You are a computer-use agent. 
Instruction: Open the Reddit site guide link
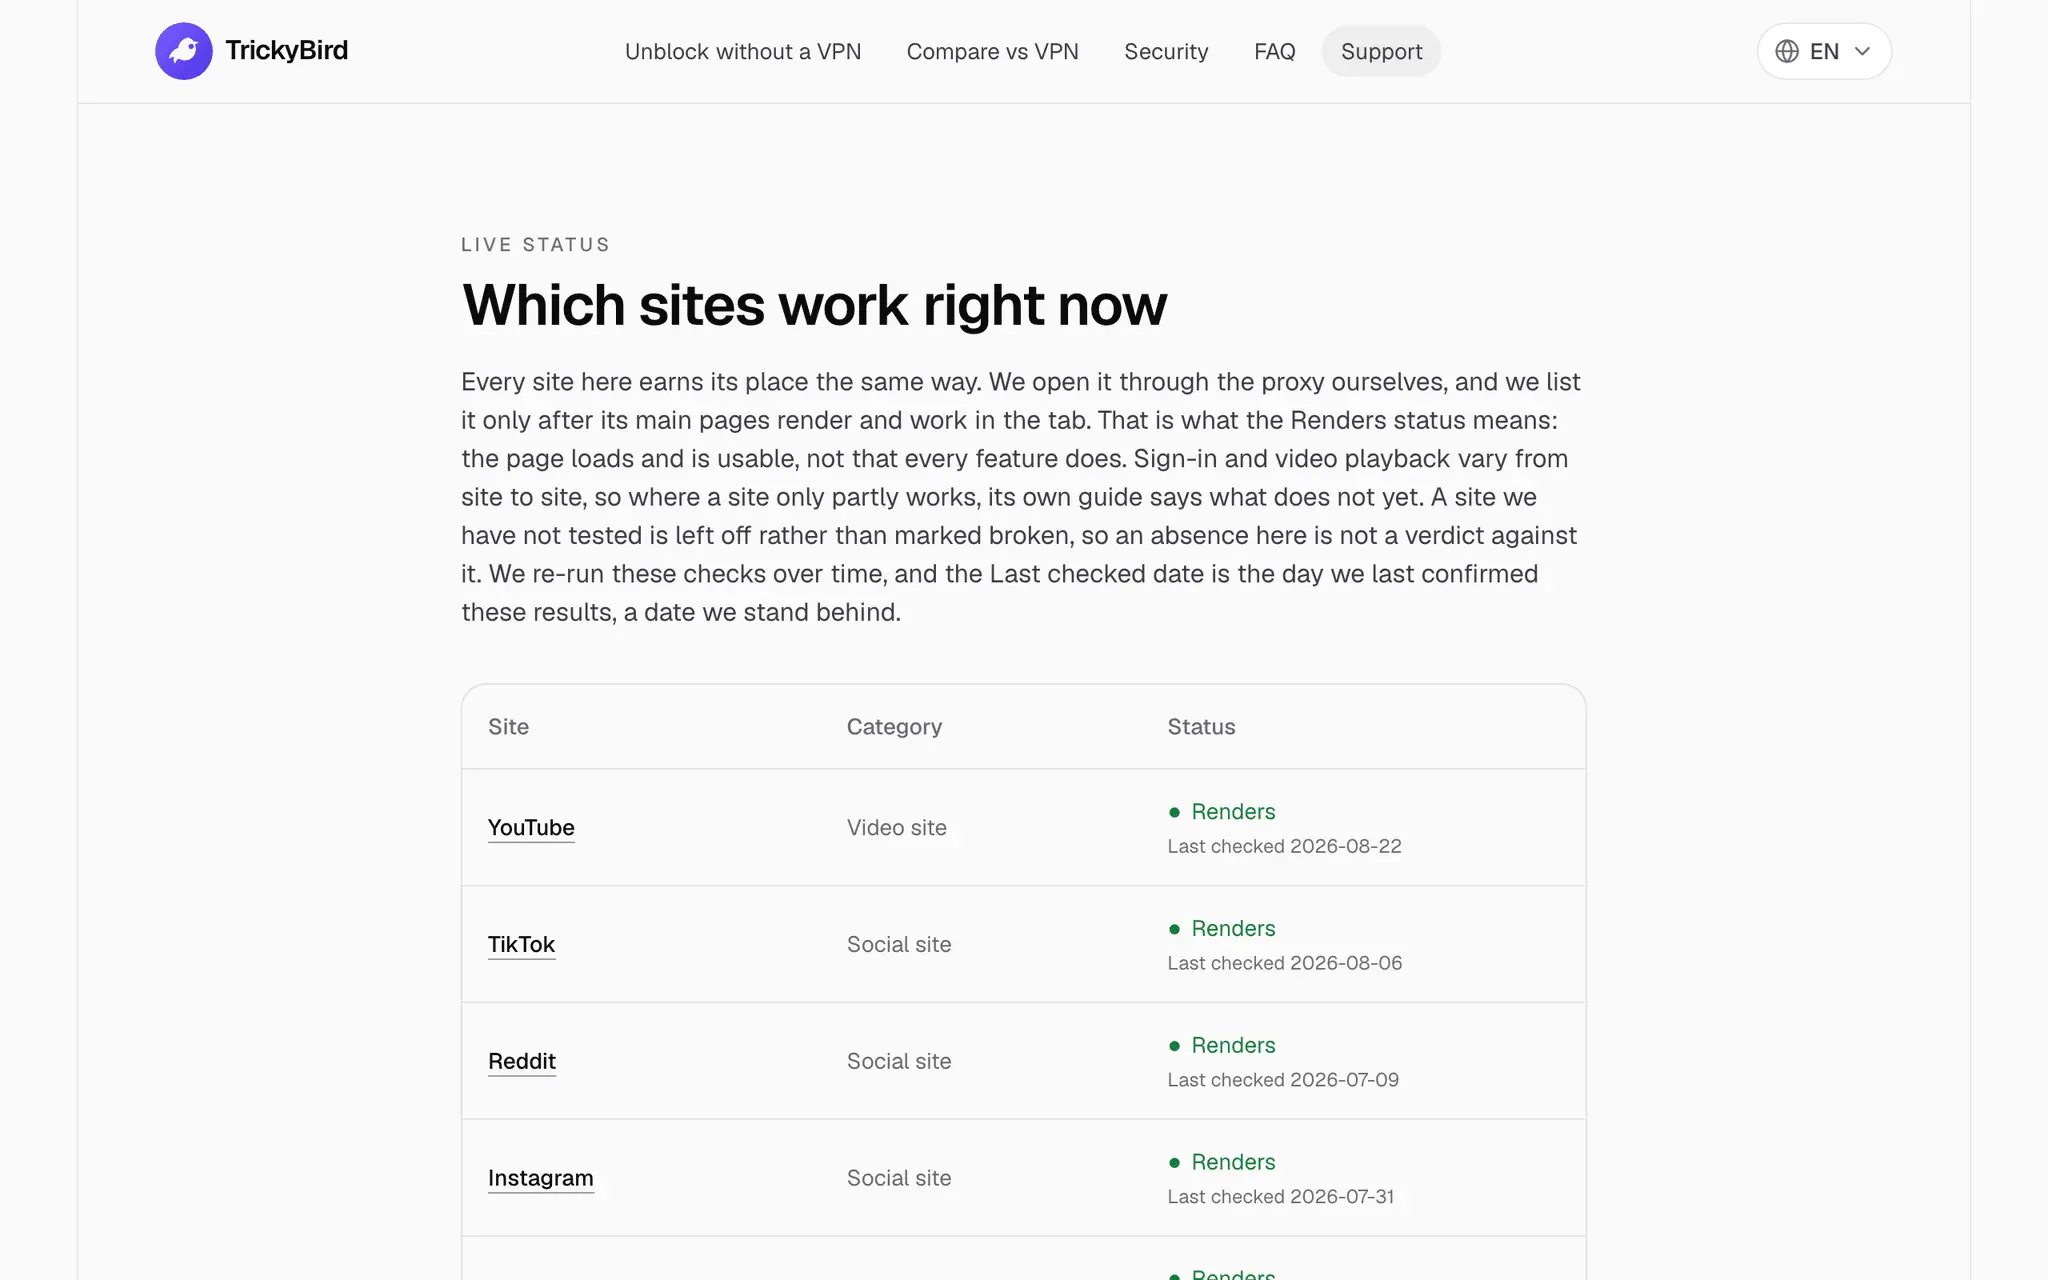[522, 1062]
